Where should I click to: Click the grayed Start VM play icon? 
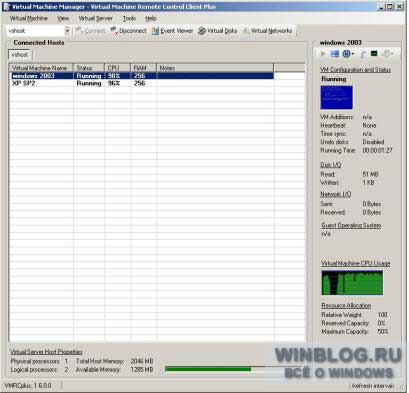point(323,54)
